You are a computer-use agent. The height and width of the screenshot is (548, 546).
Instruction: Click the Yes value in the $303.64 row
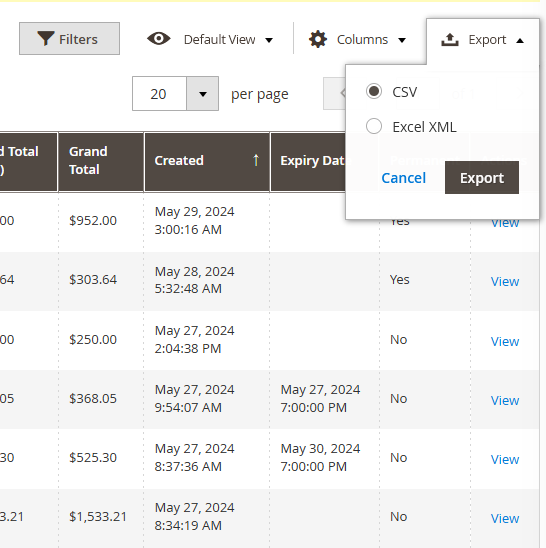pyautogui.click(x=400, y=280)
